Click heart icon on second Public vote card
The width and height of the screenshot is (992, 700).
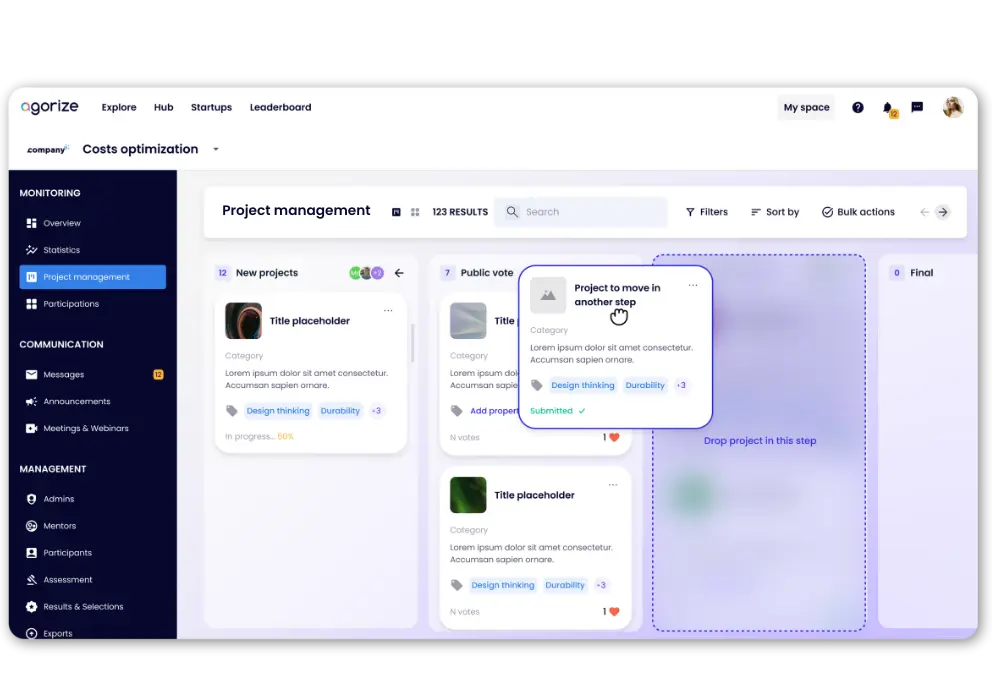614,612
